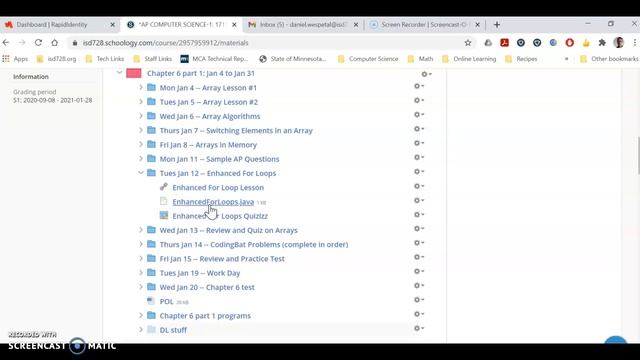Viewport: 640px width, 360px height.
Task: Open the Enhanced For Loop Lesson link
Action: coord(218,187)
